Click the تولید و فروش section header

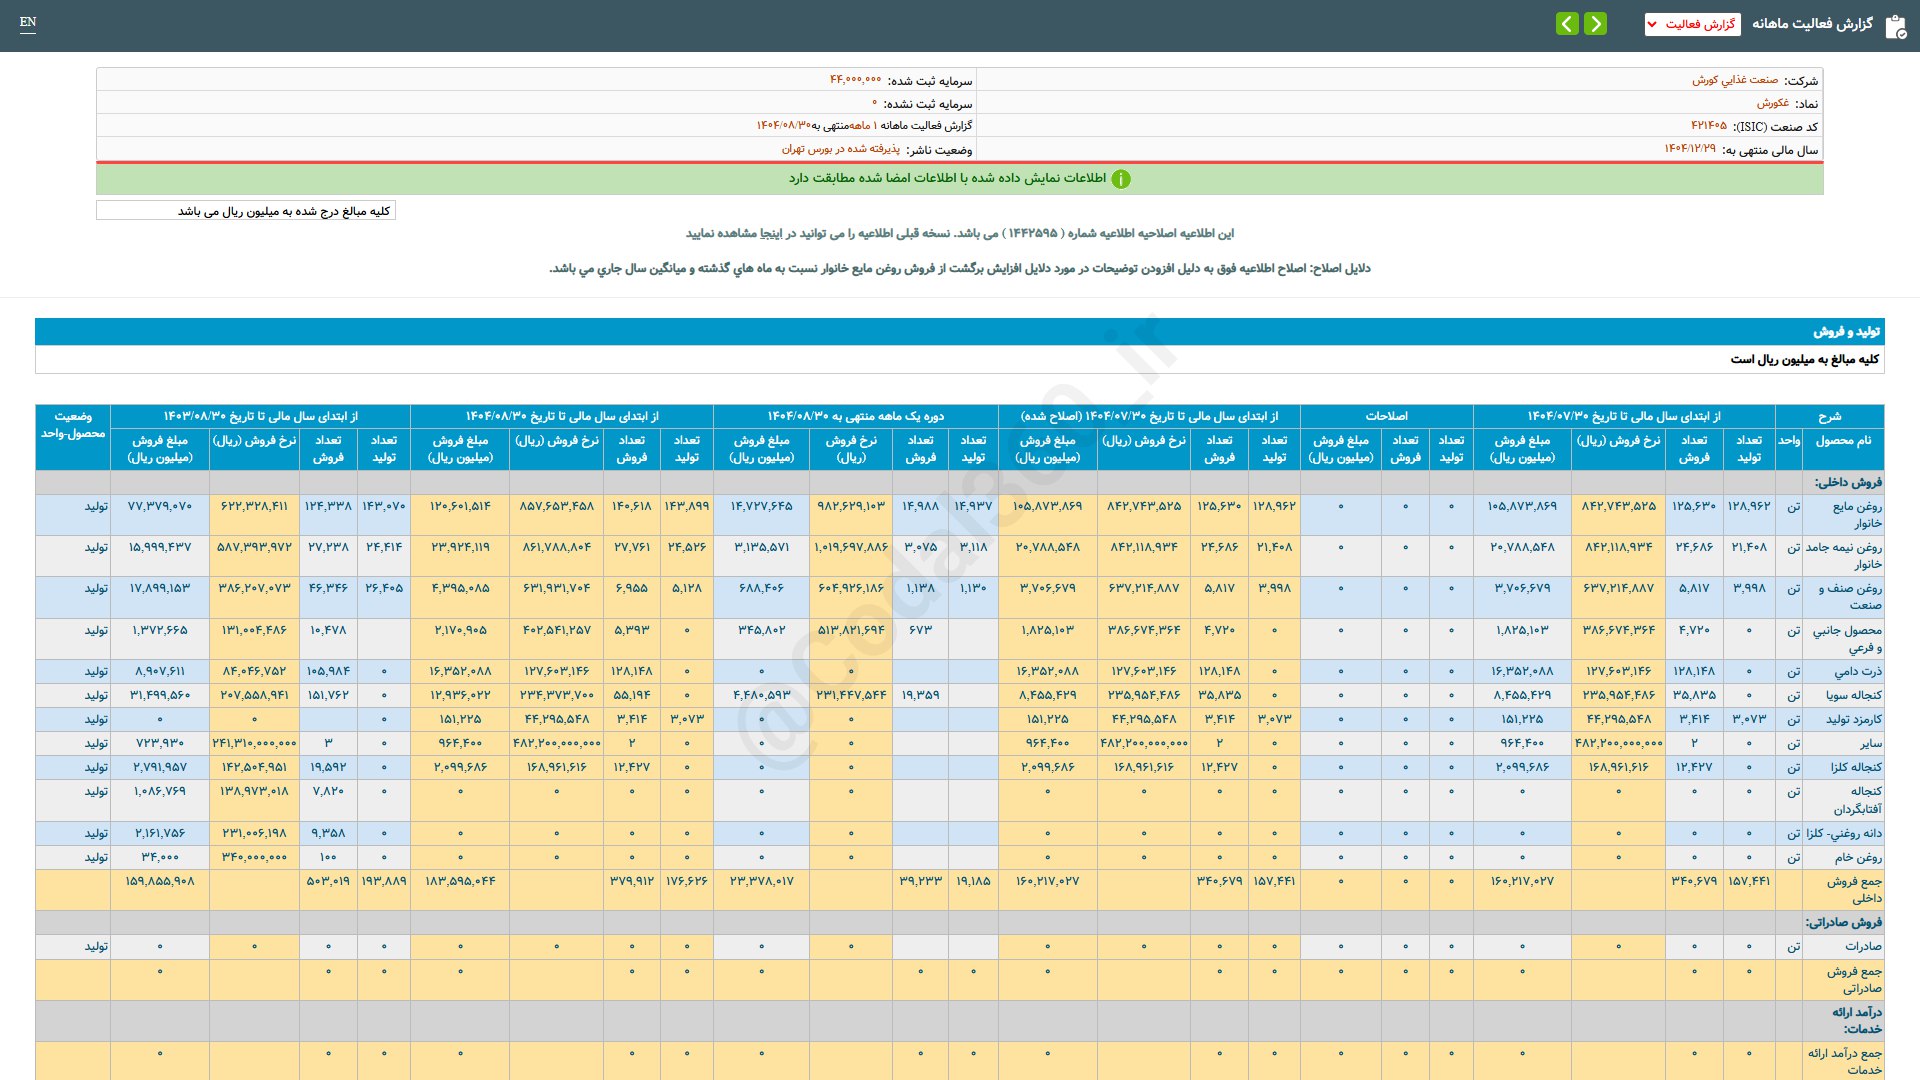point(1846,331)
